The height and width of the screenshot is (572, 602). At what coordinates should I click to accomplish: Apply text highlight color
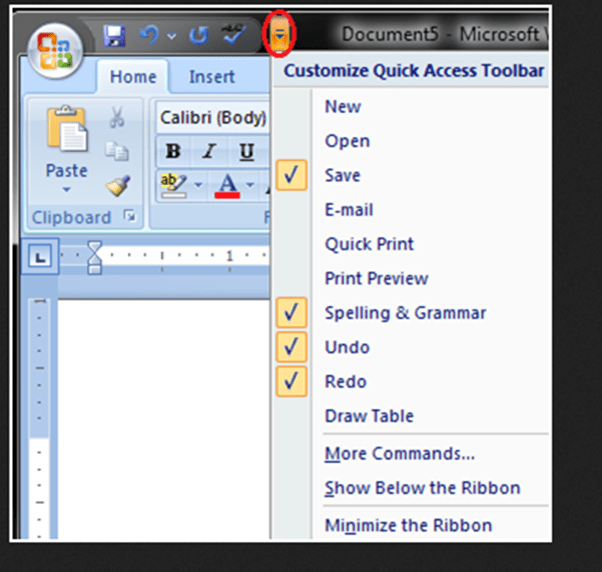pos(174,186)
